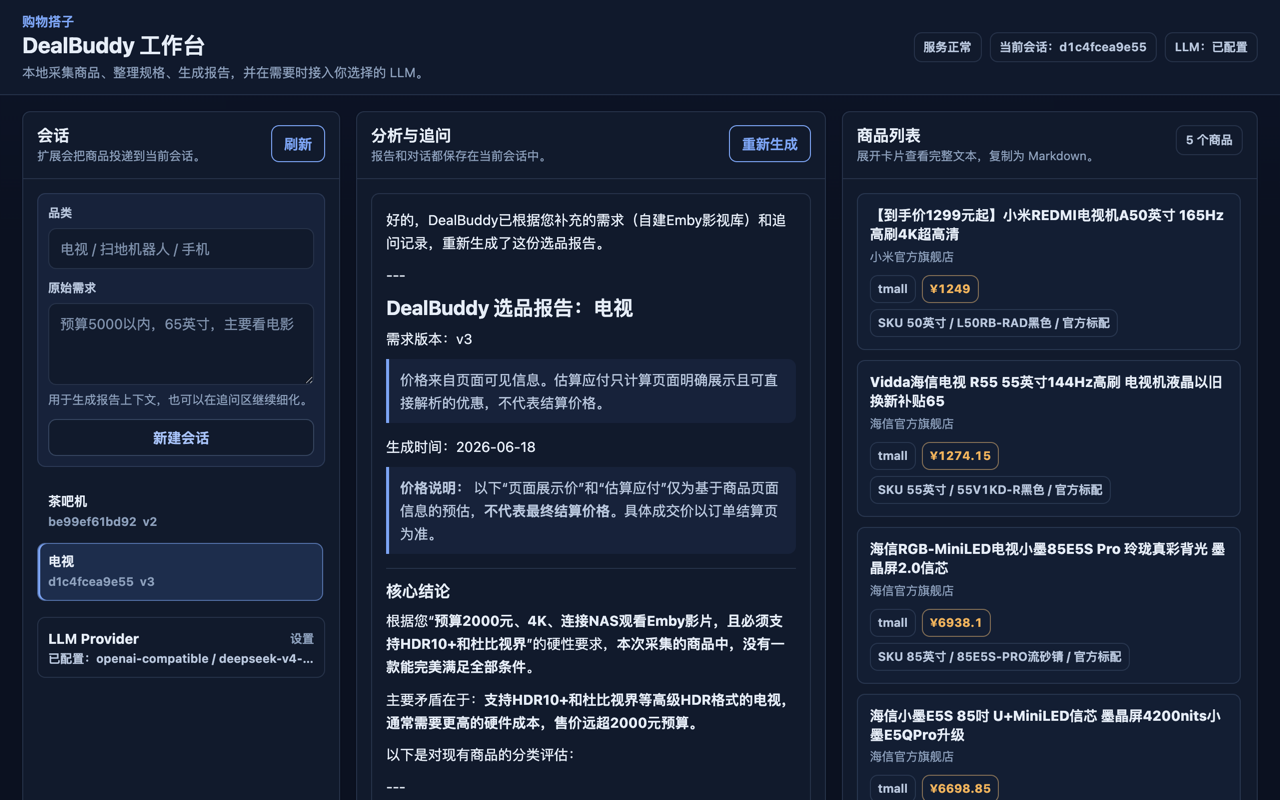Open 设置 in the LLM Provider card

(x=302, y=639)
